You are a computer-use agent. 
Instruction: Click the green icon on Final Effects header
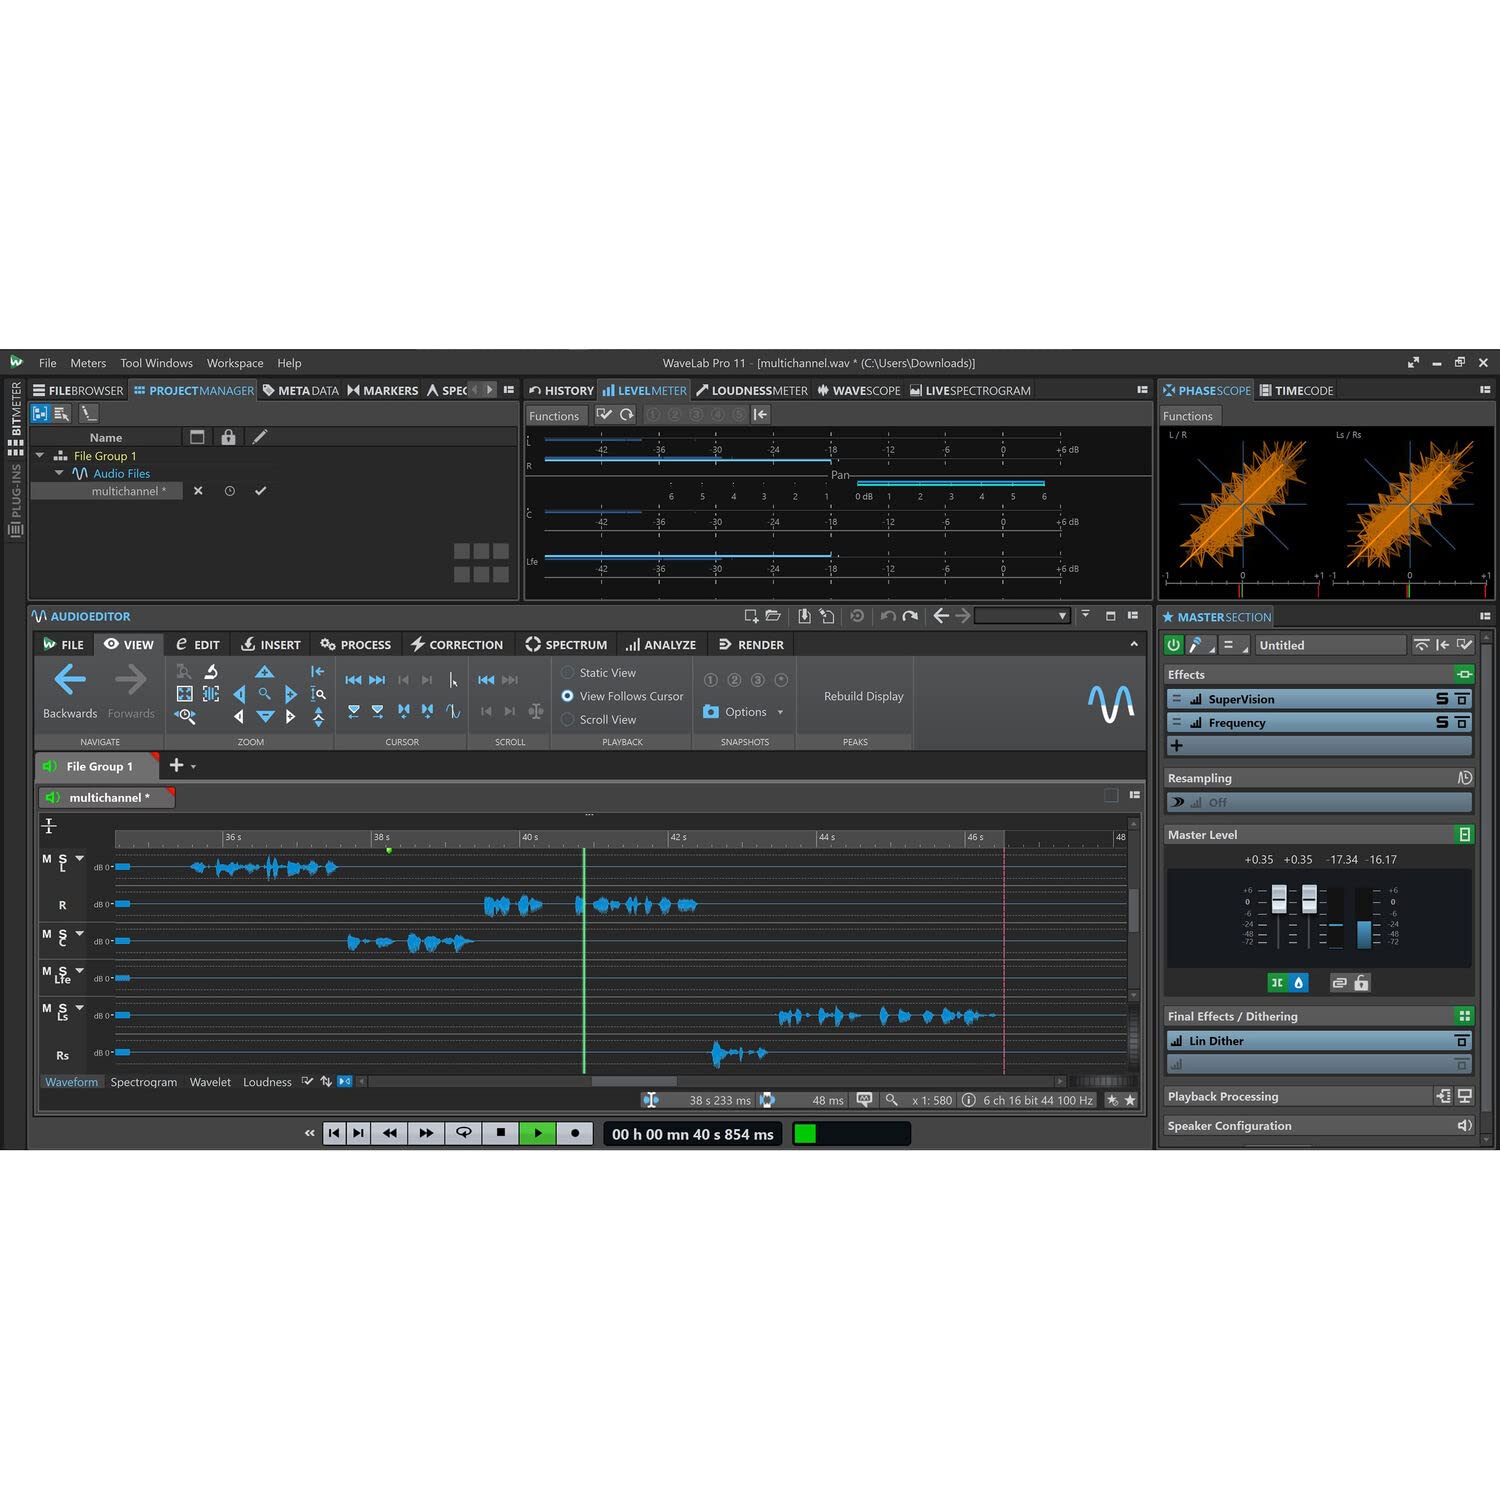point(1465,1016)
